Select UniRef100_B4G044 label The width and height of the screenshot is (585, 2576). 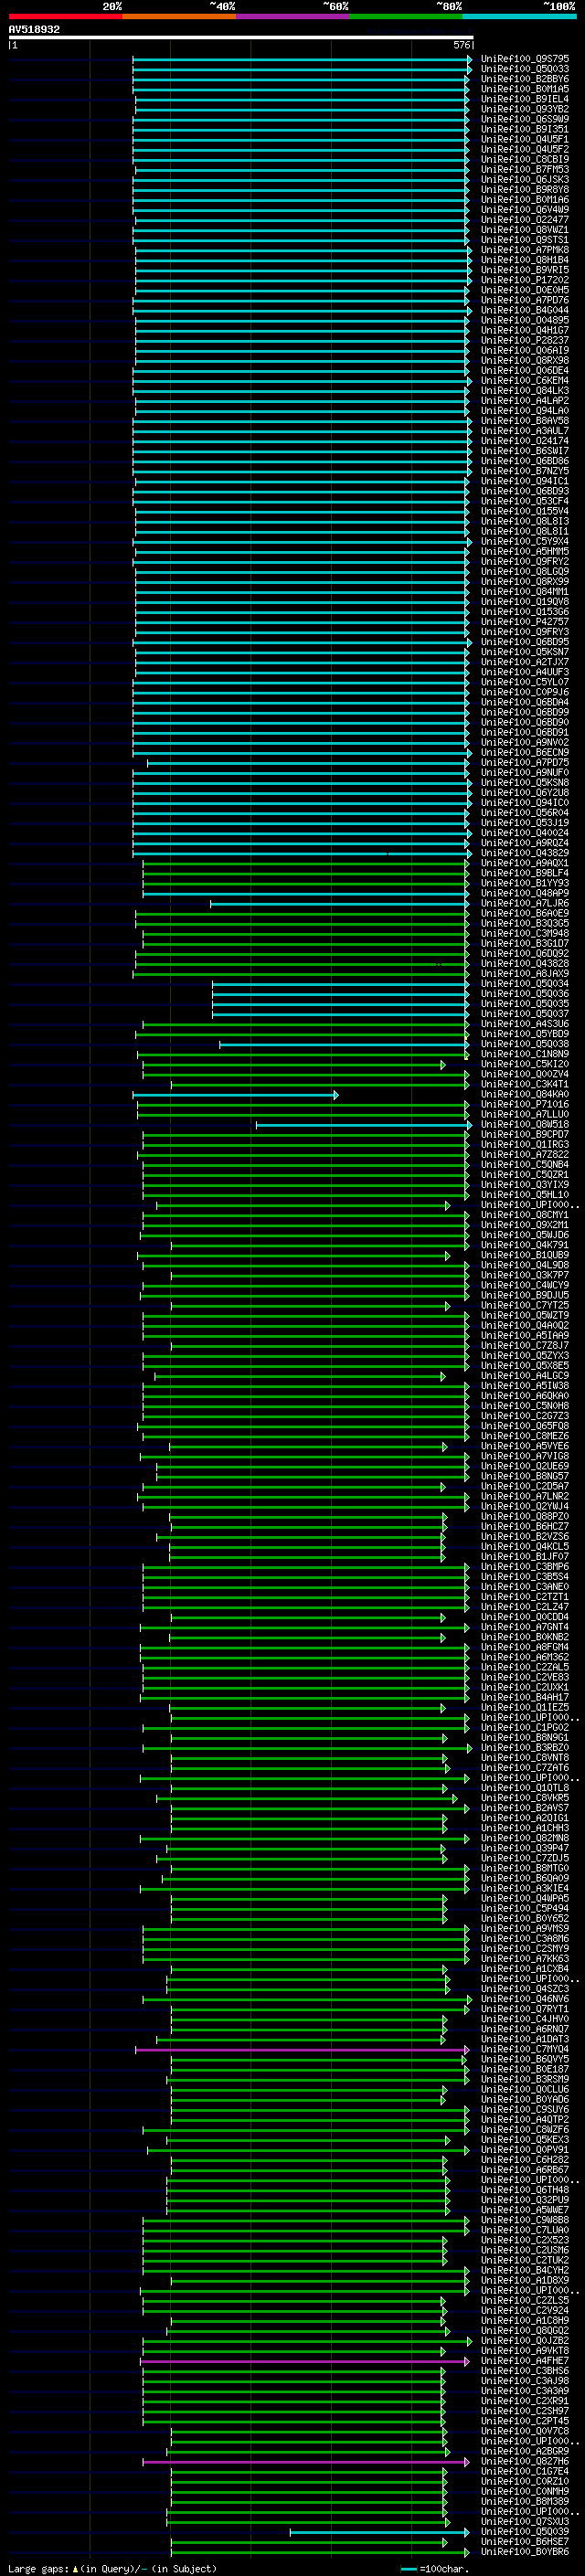525,310
